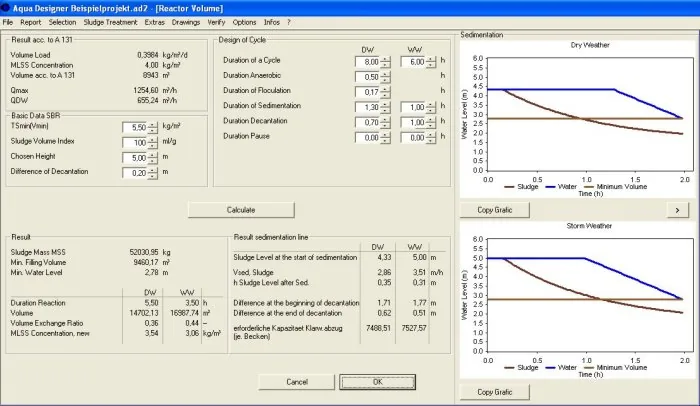Adjust the Chosen Height stepper
The height and width of the screenshot is (406, 700).
pos(153,158)
